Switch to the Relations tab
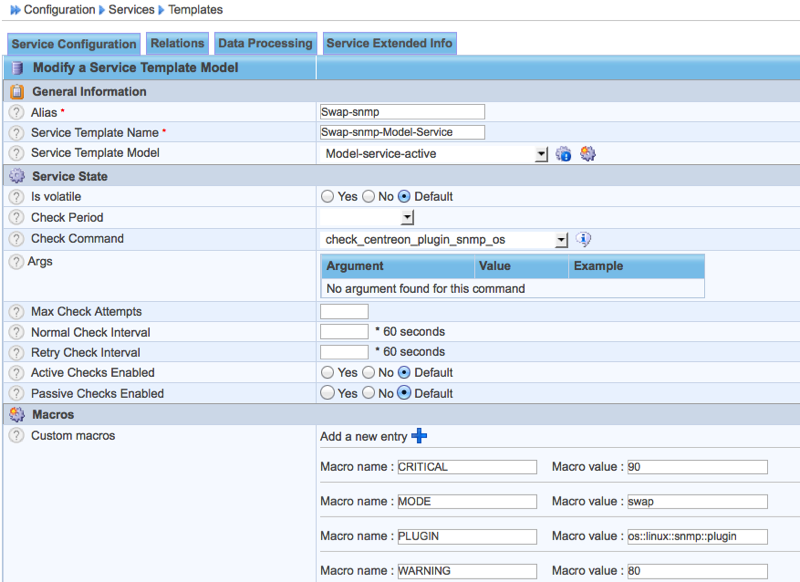Image resolution: width=800 pixels, height=582 pixels. point(177,43)
